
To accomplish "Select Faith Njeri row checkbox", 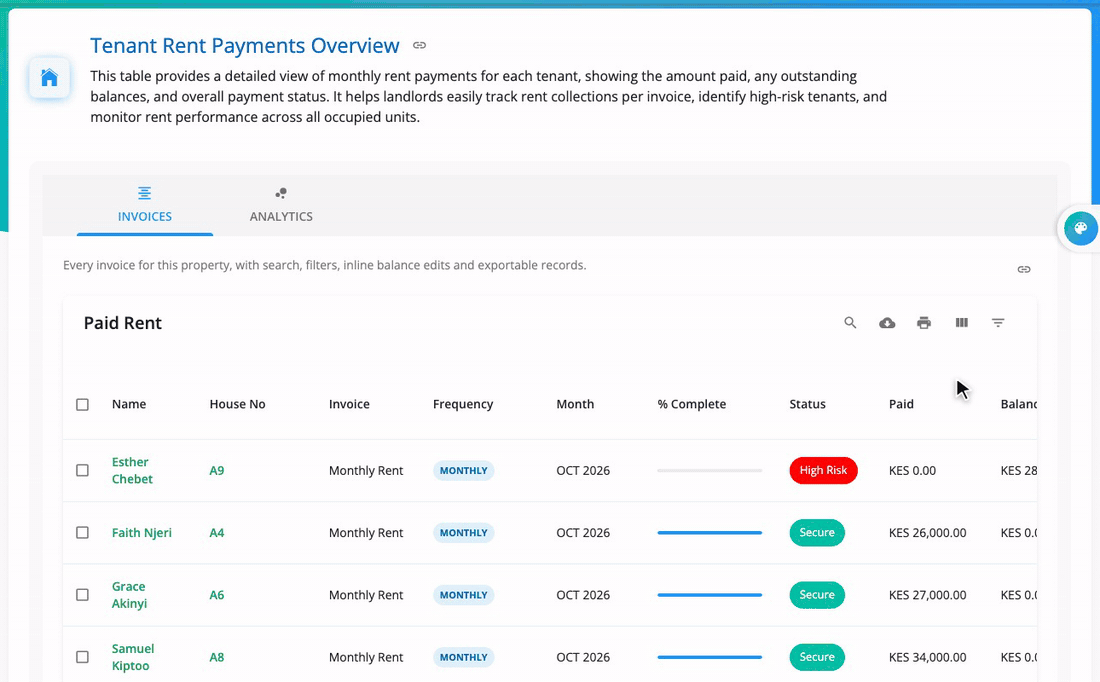I will coord(82,533).
